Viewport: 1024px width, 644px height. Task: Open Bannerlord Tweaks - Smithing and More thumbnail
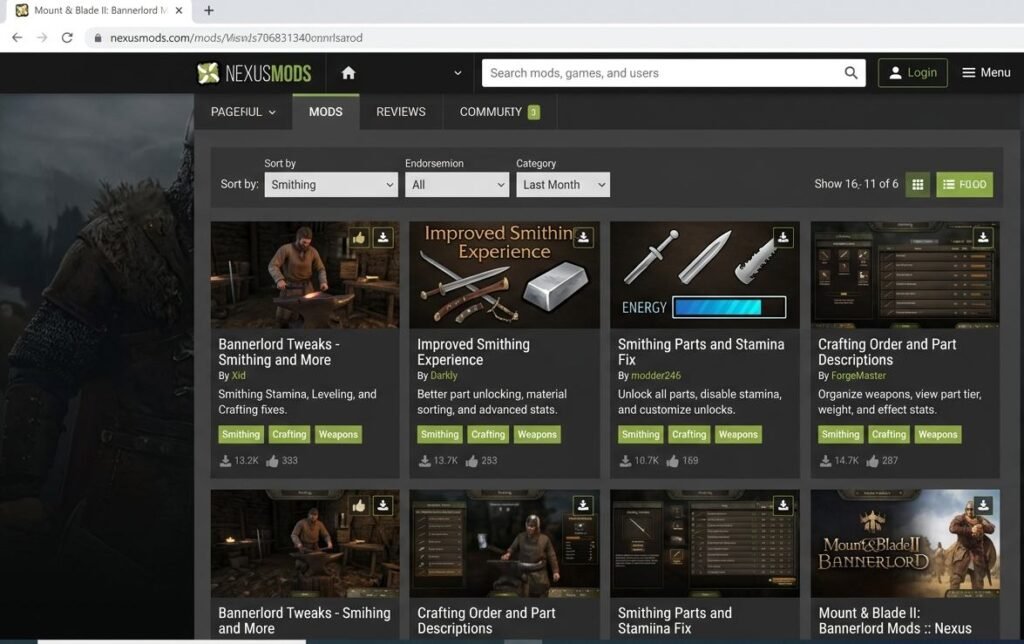[304, 275]
